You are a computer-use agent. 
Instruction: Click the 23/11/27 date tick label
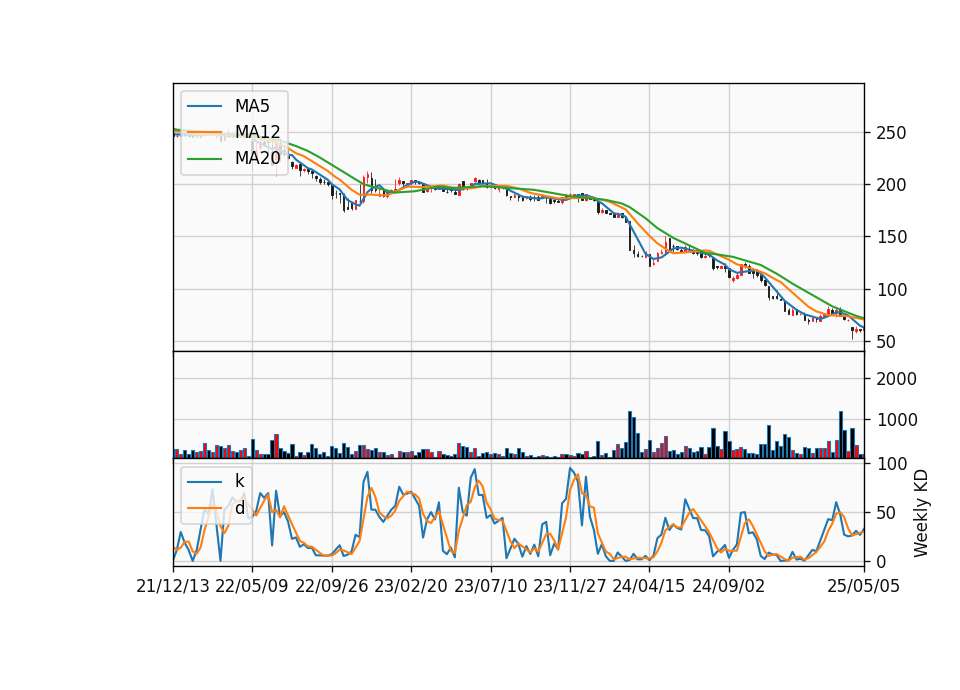tap(570, 586)
